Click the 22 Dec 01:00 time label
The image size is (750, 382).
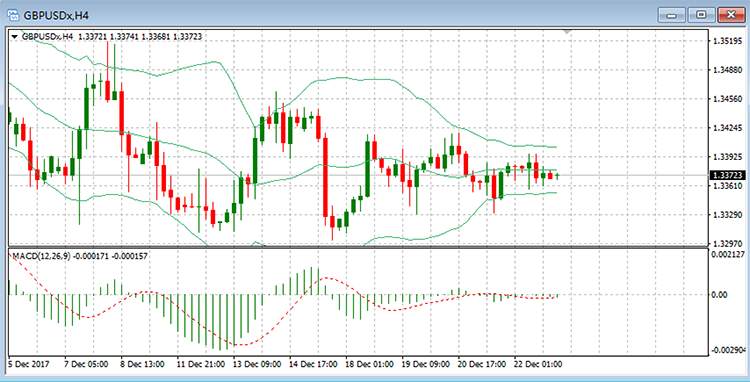[x=538, y=364]
